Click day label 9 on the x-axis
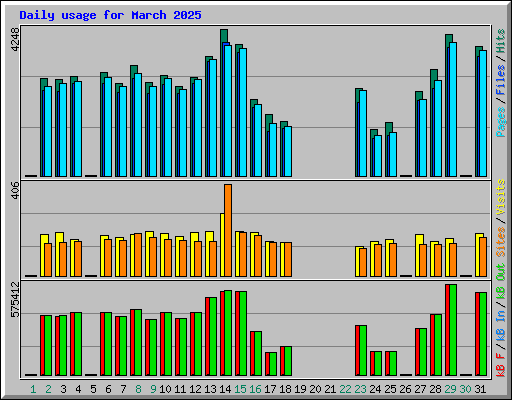Screen dimensions: 512x400 153,389
